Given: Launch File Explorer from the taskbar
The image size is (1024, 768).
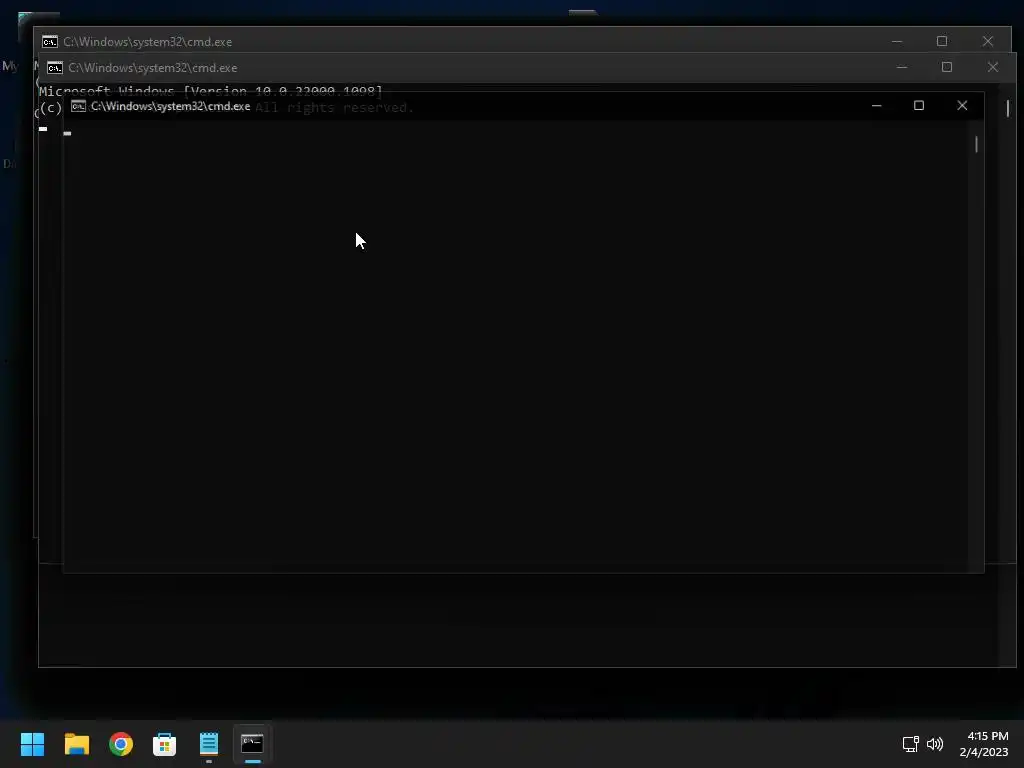Looking at the screenshot, I should pos(76,744).
